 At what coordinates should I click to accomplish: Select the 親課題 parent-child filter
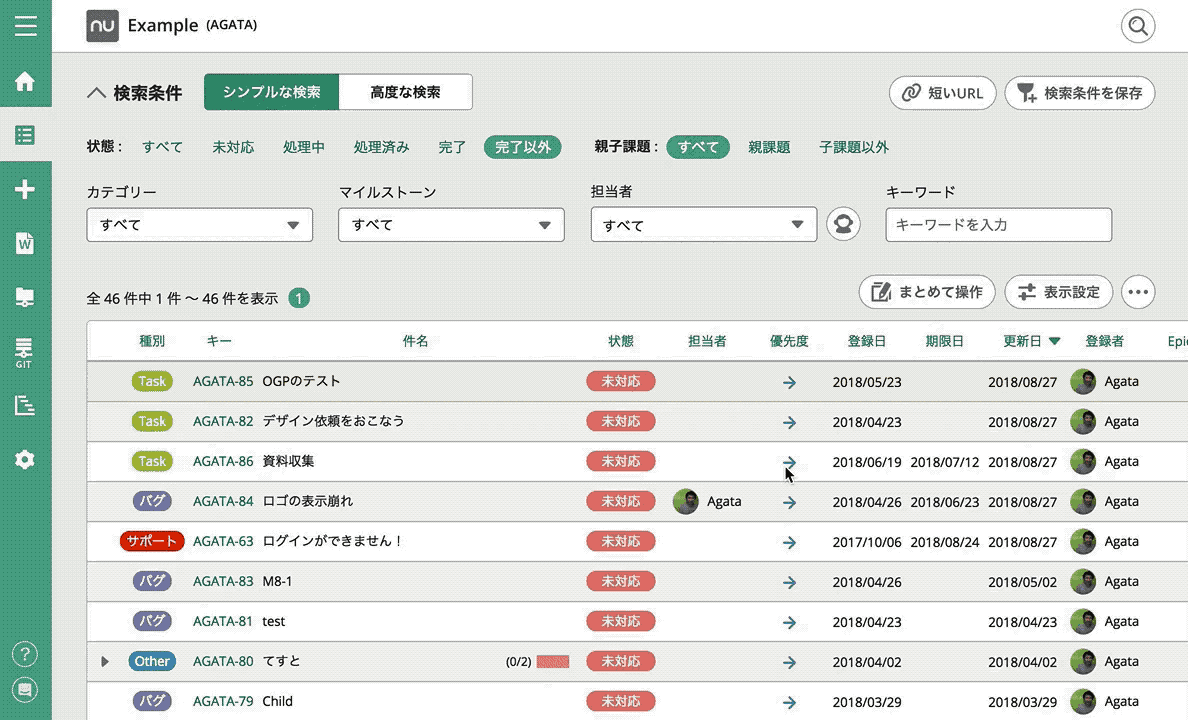click(x=769, y=147)
